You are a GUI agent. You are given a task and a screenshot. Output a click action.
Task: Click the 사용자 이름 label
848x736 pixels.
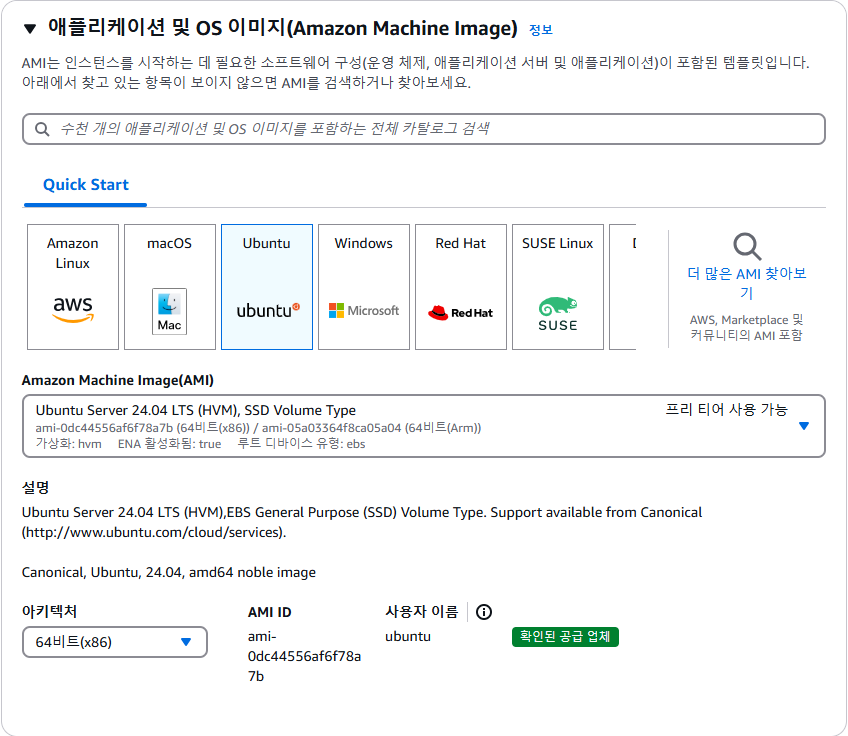pyautogui.click(x=421, y=612)
